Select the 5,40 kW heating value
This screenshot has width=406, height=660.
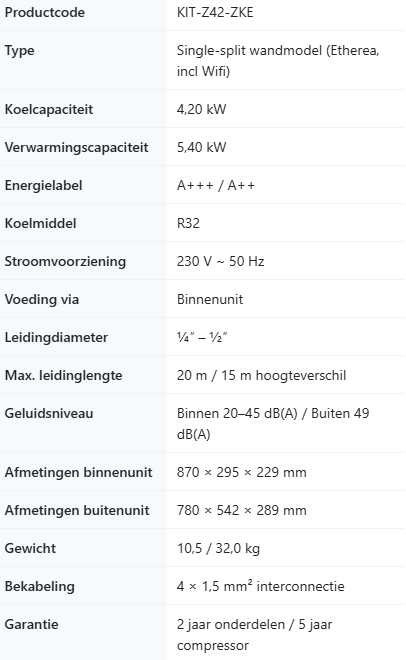(x=202, y=147)
